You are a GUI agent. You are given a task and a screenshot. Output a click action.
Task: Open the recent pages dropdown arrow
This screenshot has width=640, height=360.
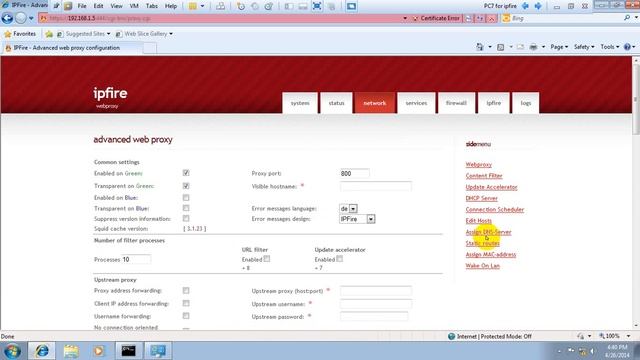click(x=31, y=18)
